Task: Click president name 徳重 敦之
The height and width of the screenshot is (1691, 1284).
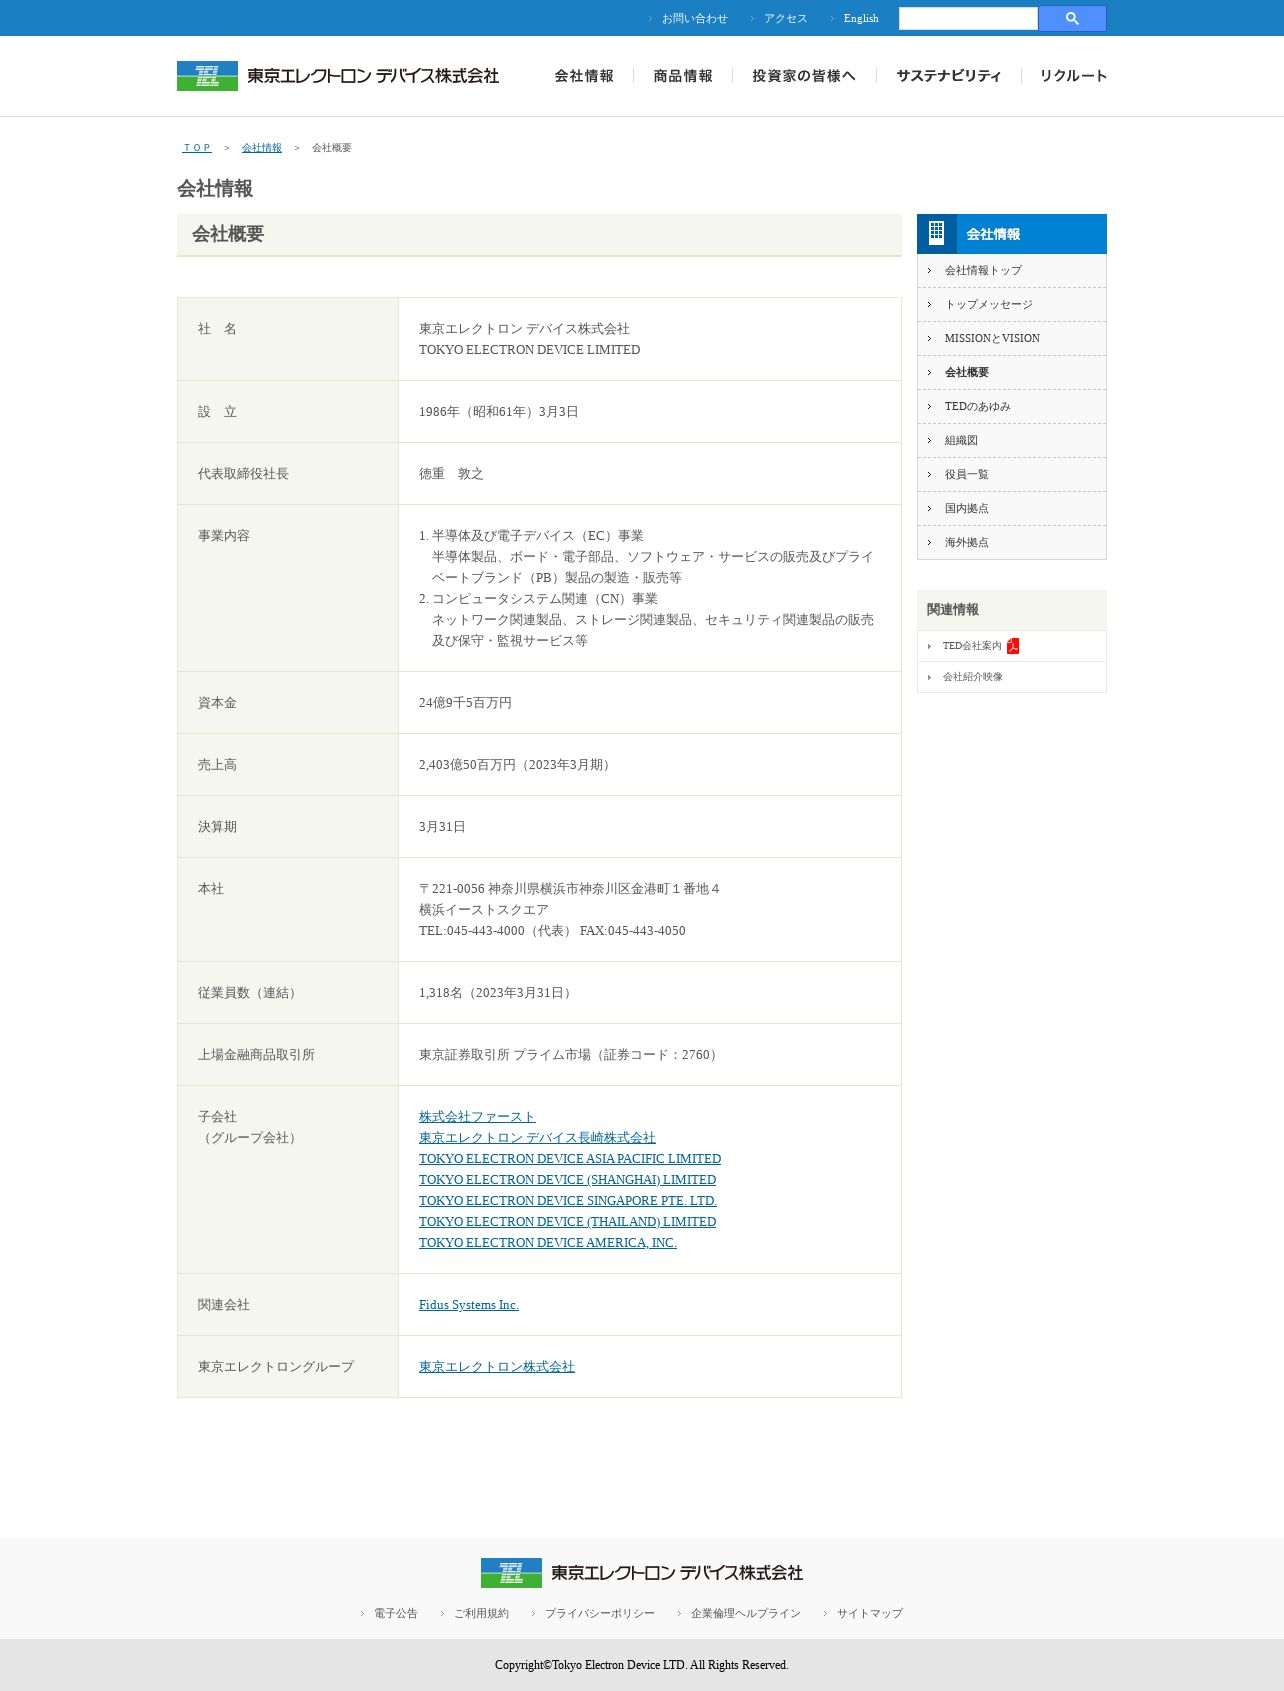Action: [451, 474]
